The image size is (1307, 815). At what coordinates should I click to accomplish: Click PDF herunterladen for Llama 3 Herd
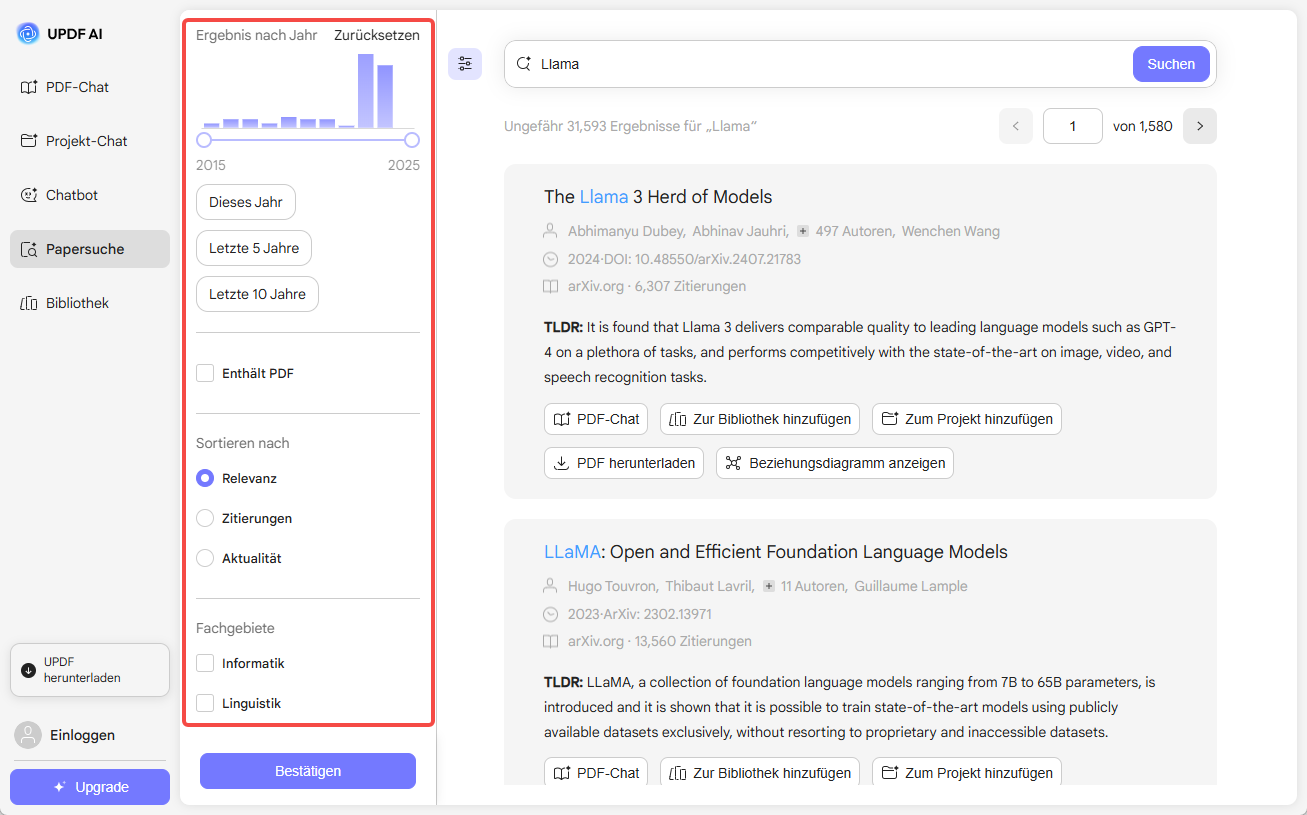(x=624, y=463)
